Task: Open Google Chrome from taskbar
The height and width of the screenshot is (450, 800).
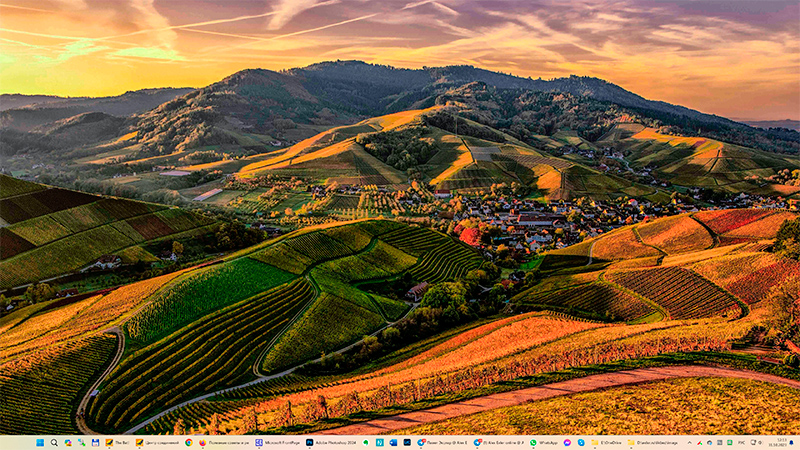Action: (189, 442)
